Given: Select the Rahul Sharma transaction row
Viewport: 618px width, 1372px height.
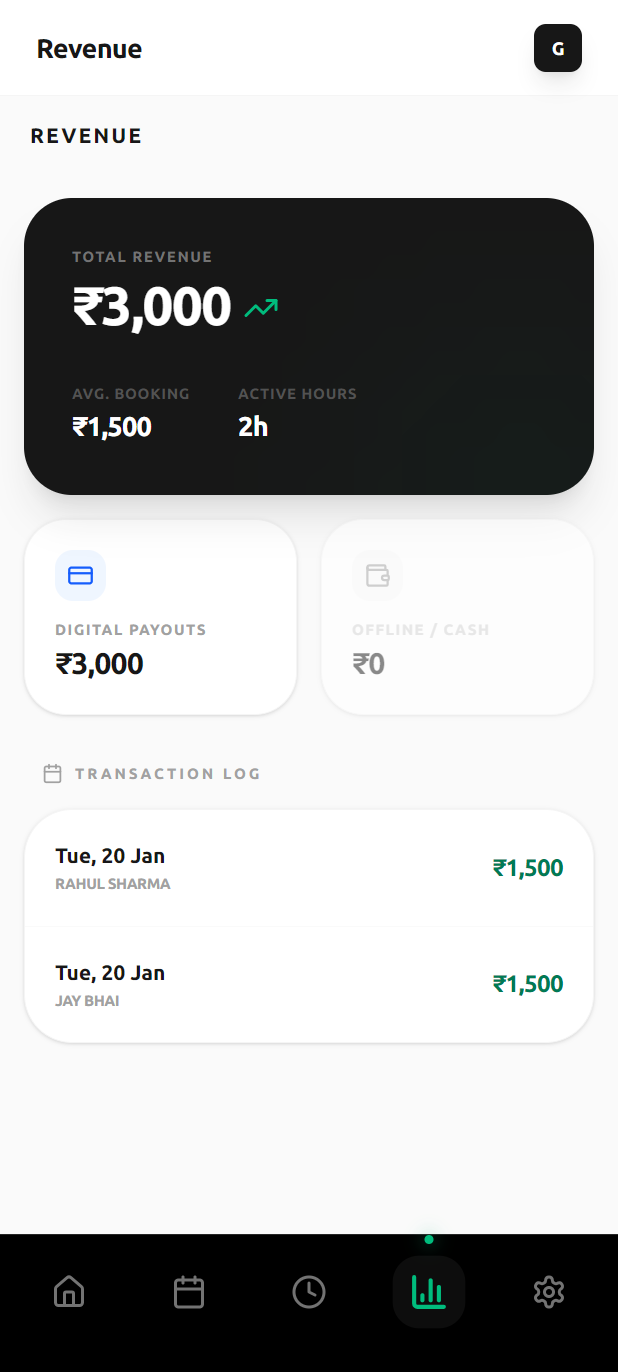Looking at the screenshot, I should click(x=309, y=868).
